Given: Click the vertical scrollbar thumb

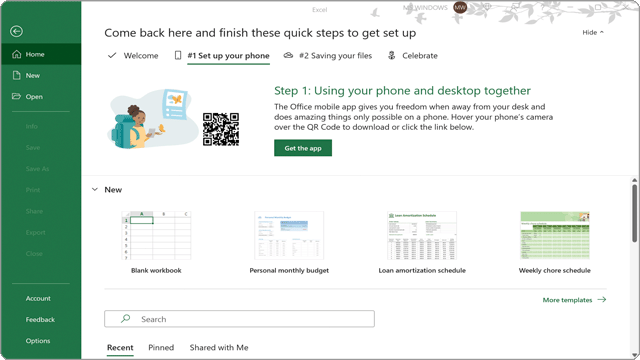Looking at the screenshot, I should click(634, 213).
